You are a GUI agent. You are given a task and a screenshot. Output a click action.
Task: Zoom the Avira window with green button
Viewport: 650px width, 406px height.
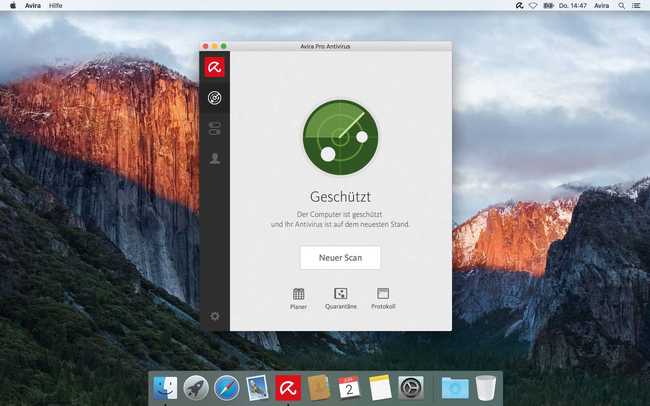tap(224, 46)
